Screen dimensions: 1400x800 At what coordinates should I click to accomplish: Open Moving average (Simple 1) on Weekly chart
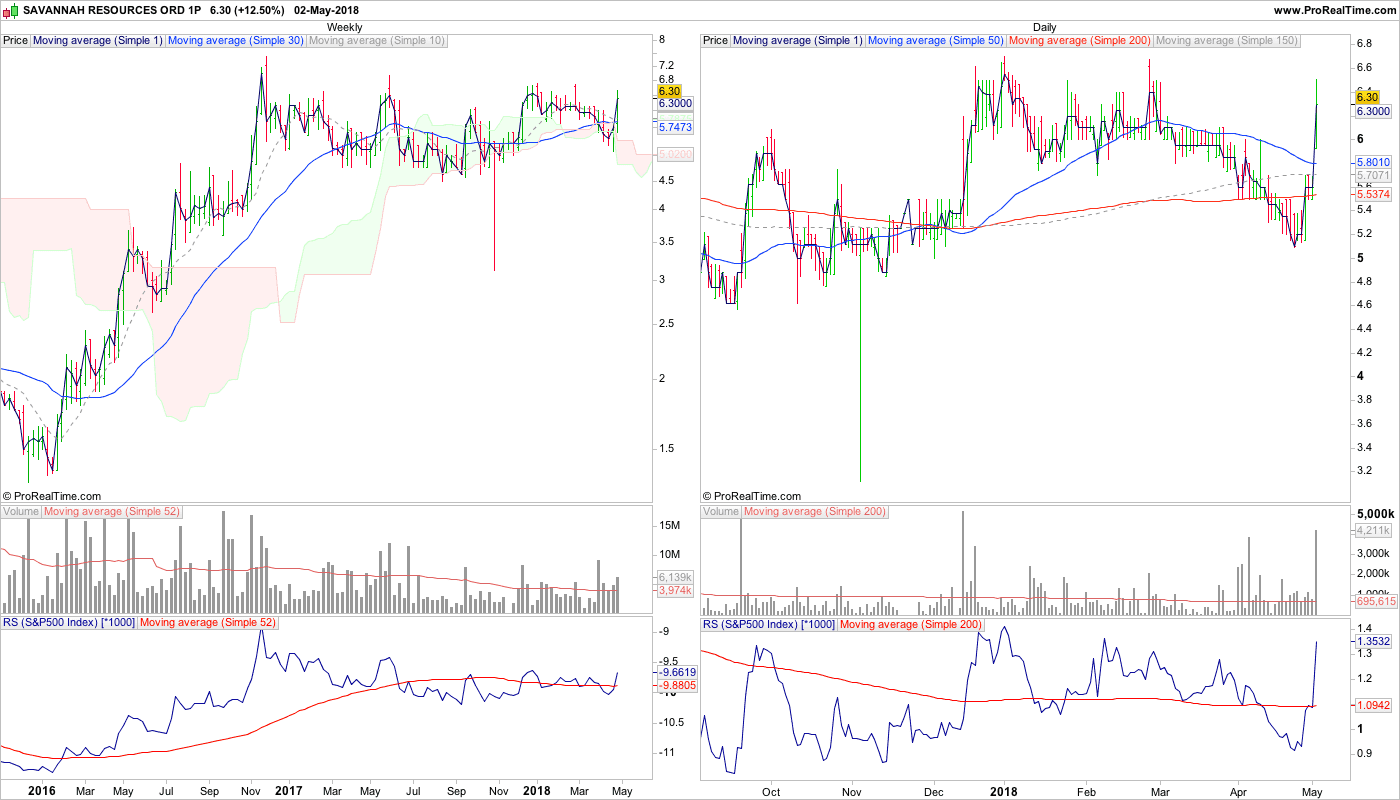tap(98, 41)
